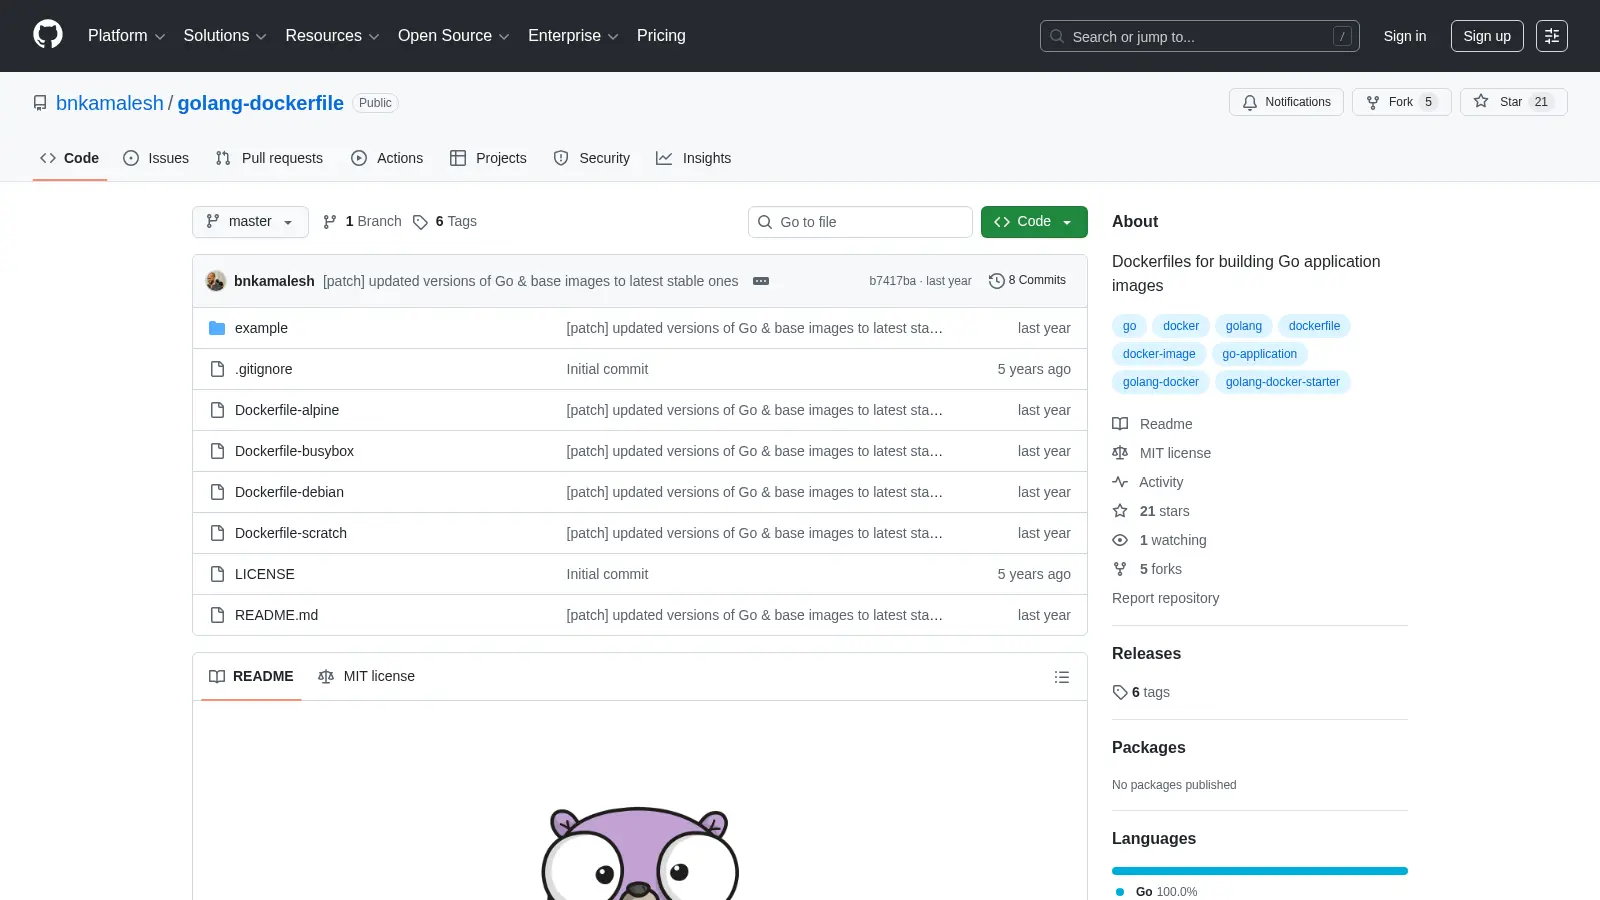This screenshot has height=900, width=1600.
Task: Click the search magnifier in the header search
Action: pos(1057,36)
